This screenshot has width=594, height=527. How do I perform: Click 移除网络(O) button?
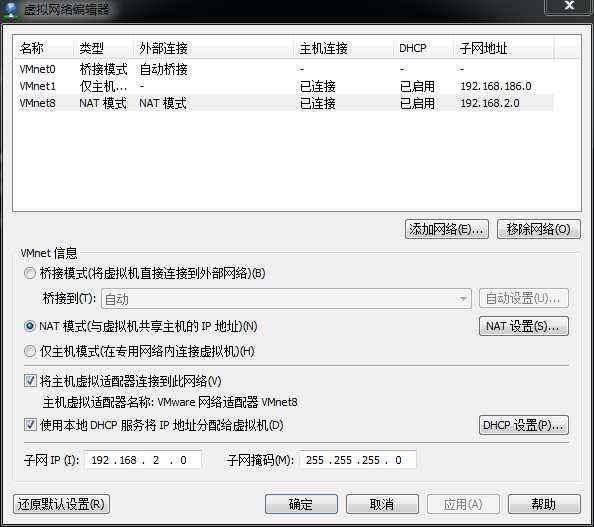pos(538,229)
